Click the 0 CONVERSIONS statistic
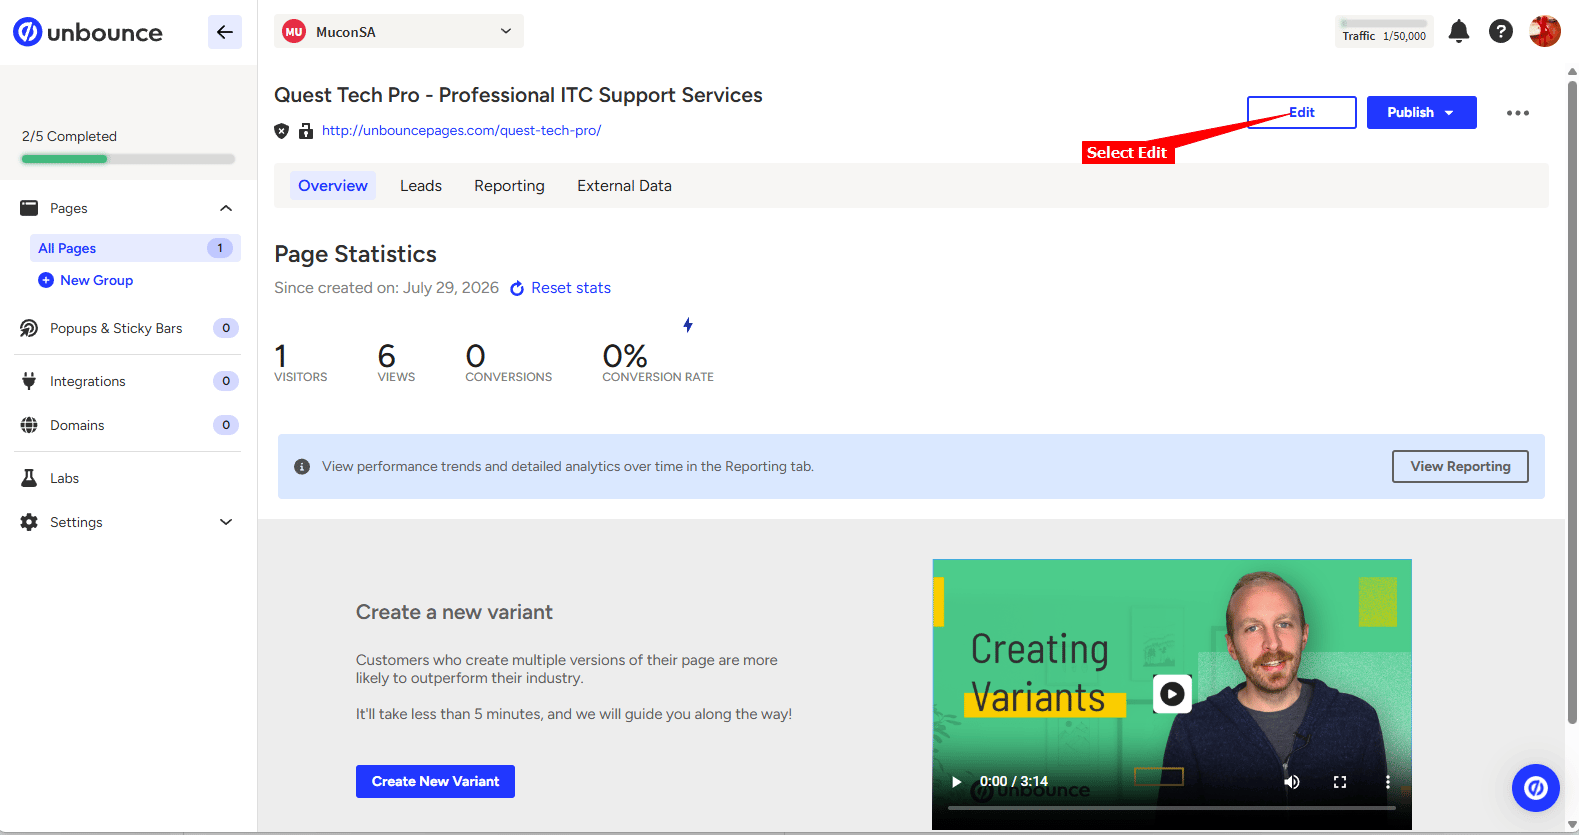This screenshot has height=835, width=1579. tap(508, 363)
